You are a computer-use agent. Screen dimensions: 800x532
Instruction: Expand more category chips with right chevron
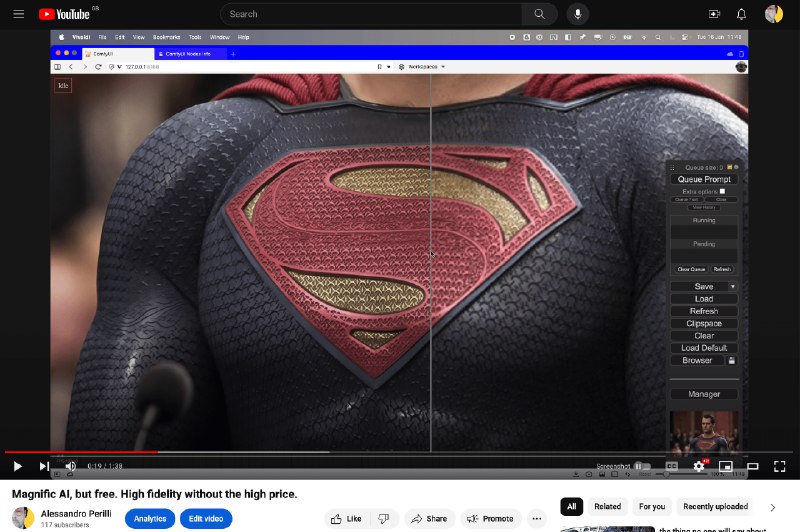[772, 507]
